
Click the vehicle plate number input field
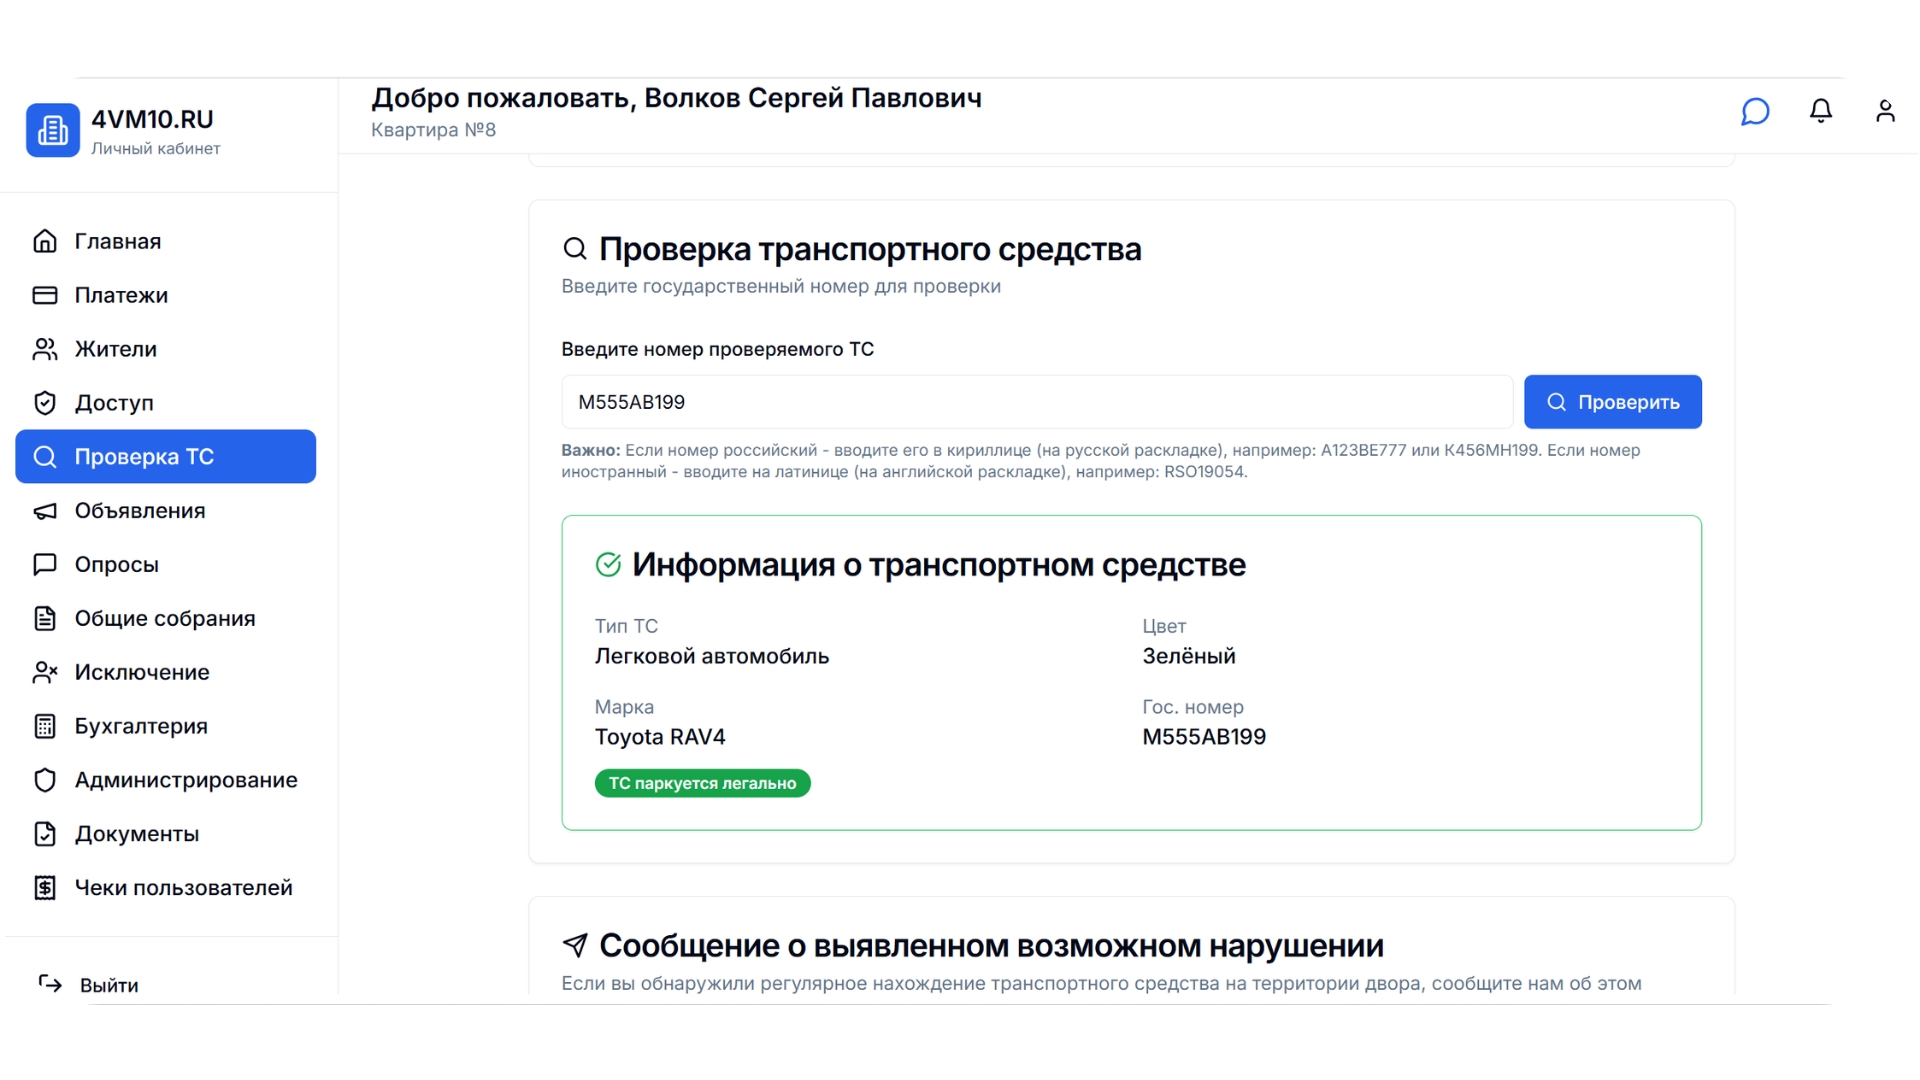(1035, 401)
